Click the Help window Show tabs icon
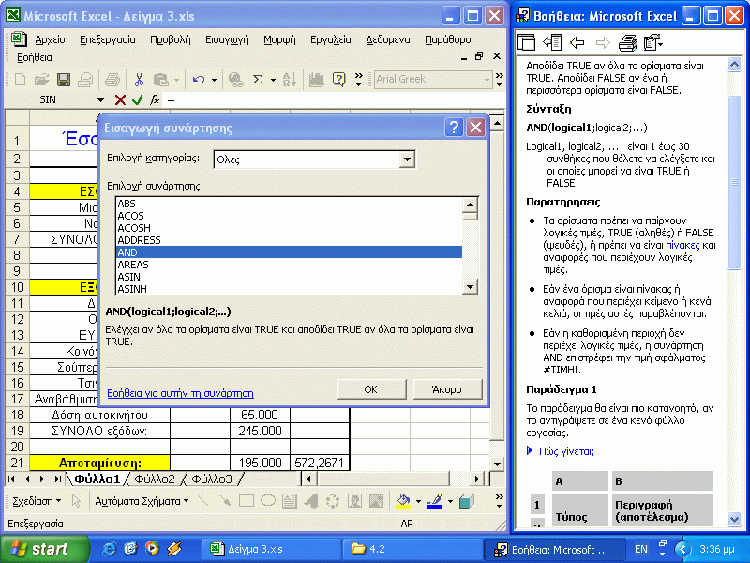This screenshot has height=563, width=750. (x=552, y=43)
